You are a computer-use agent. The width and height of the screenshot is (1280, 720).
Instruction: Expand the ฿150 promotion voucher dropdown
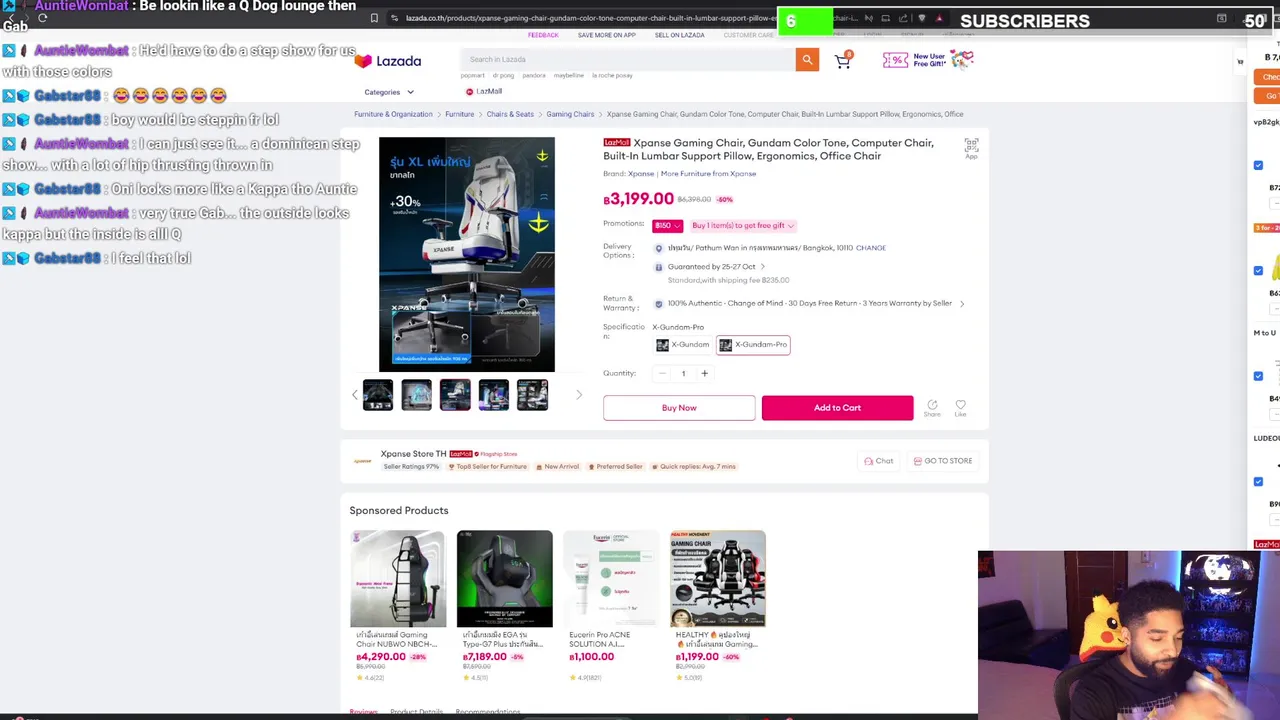point(667,226)
